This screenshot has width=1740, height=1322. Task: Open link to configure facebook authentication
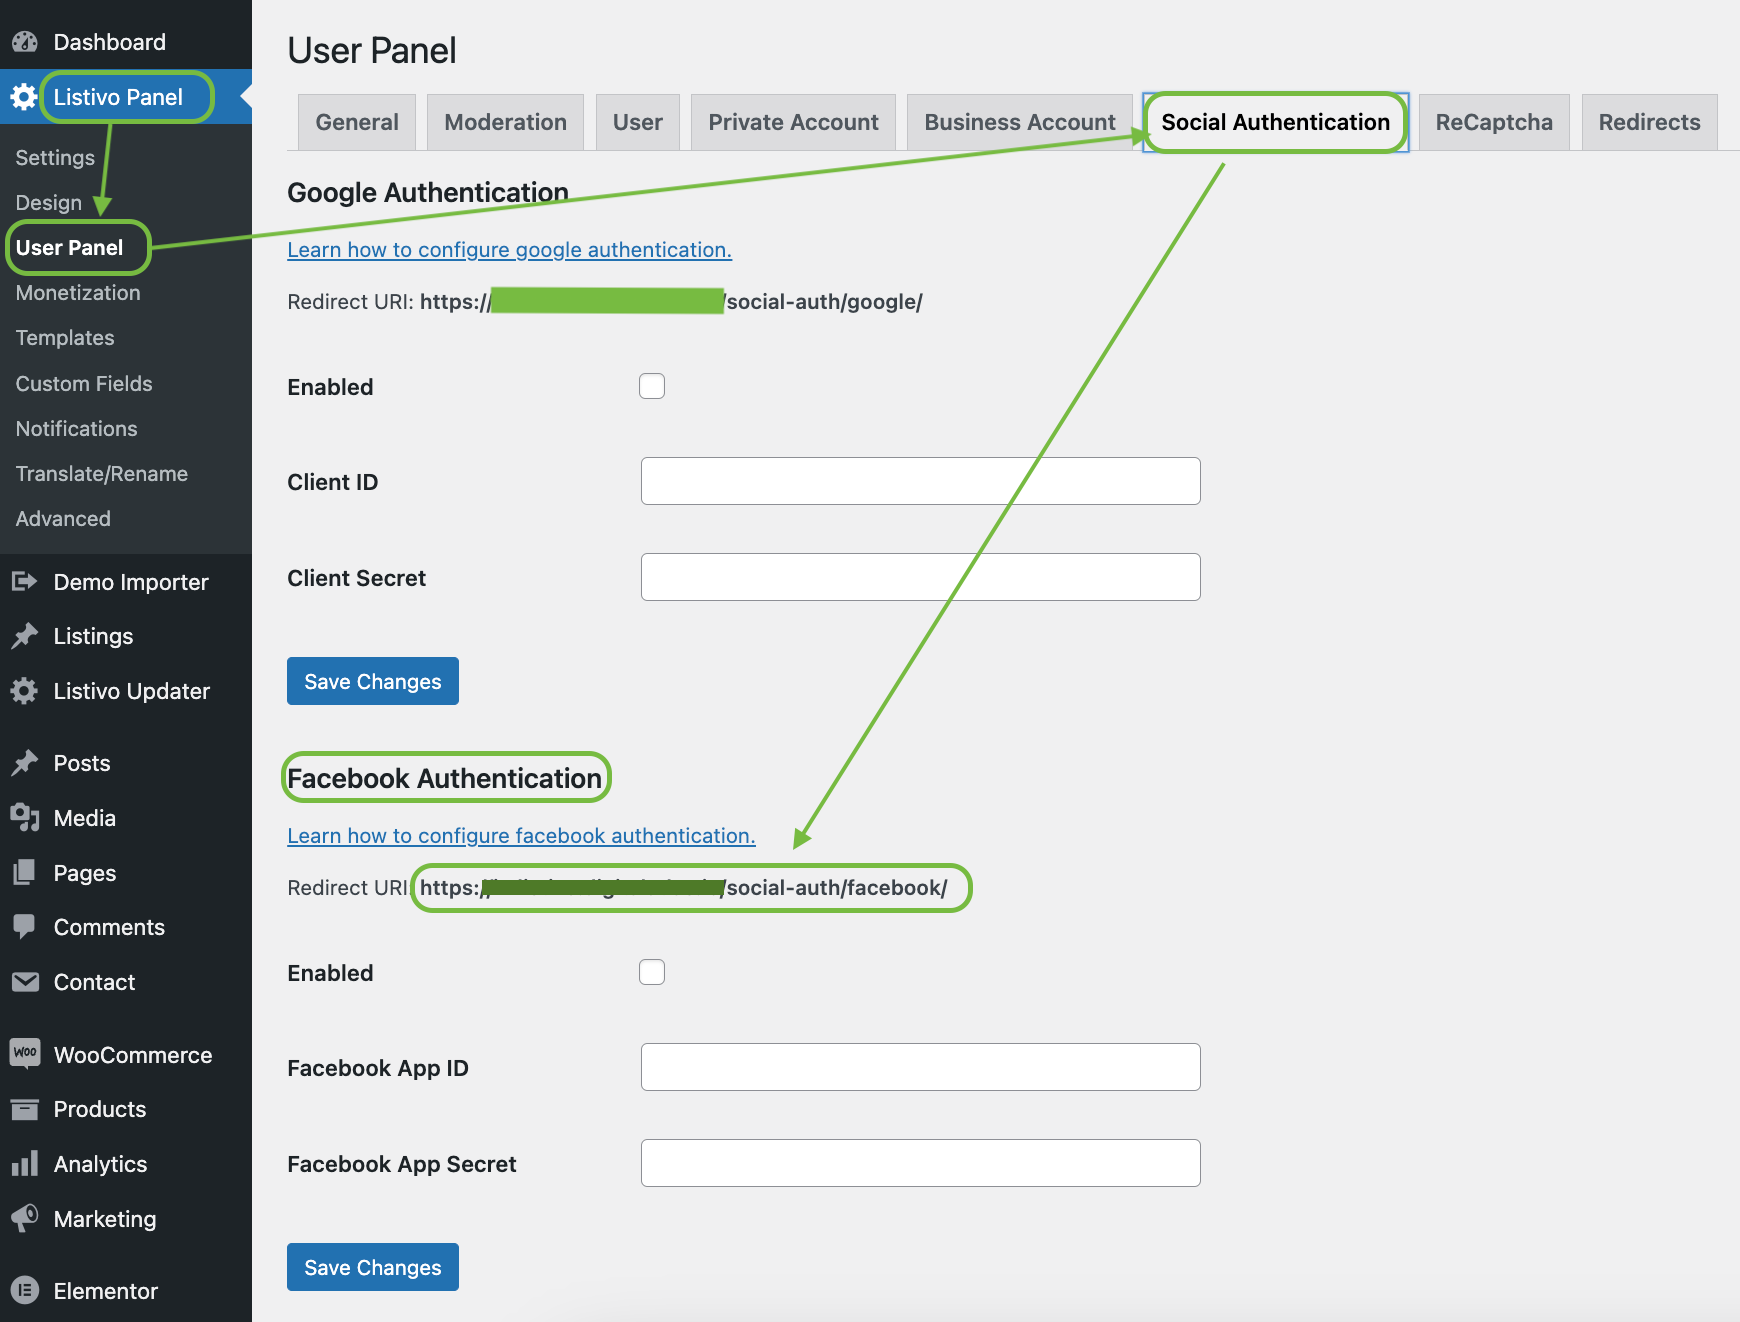coord(521,836)
